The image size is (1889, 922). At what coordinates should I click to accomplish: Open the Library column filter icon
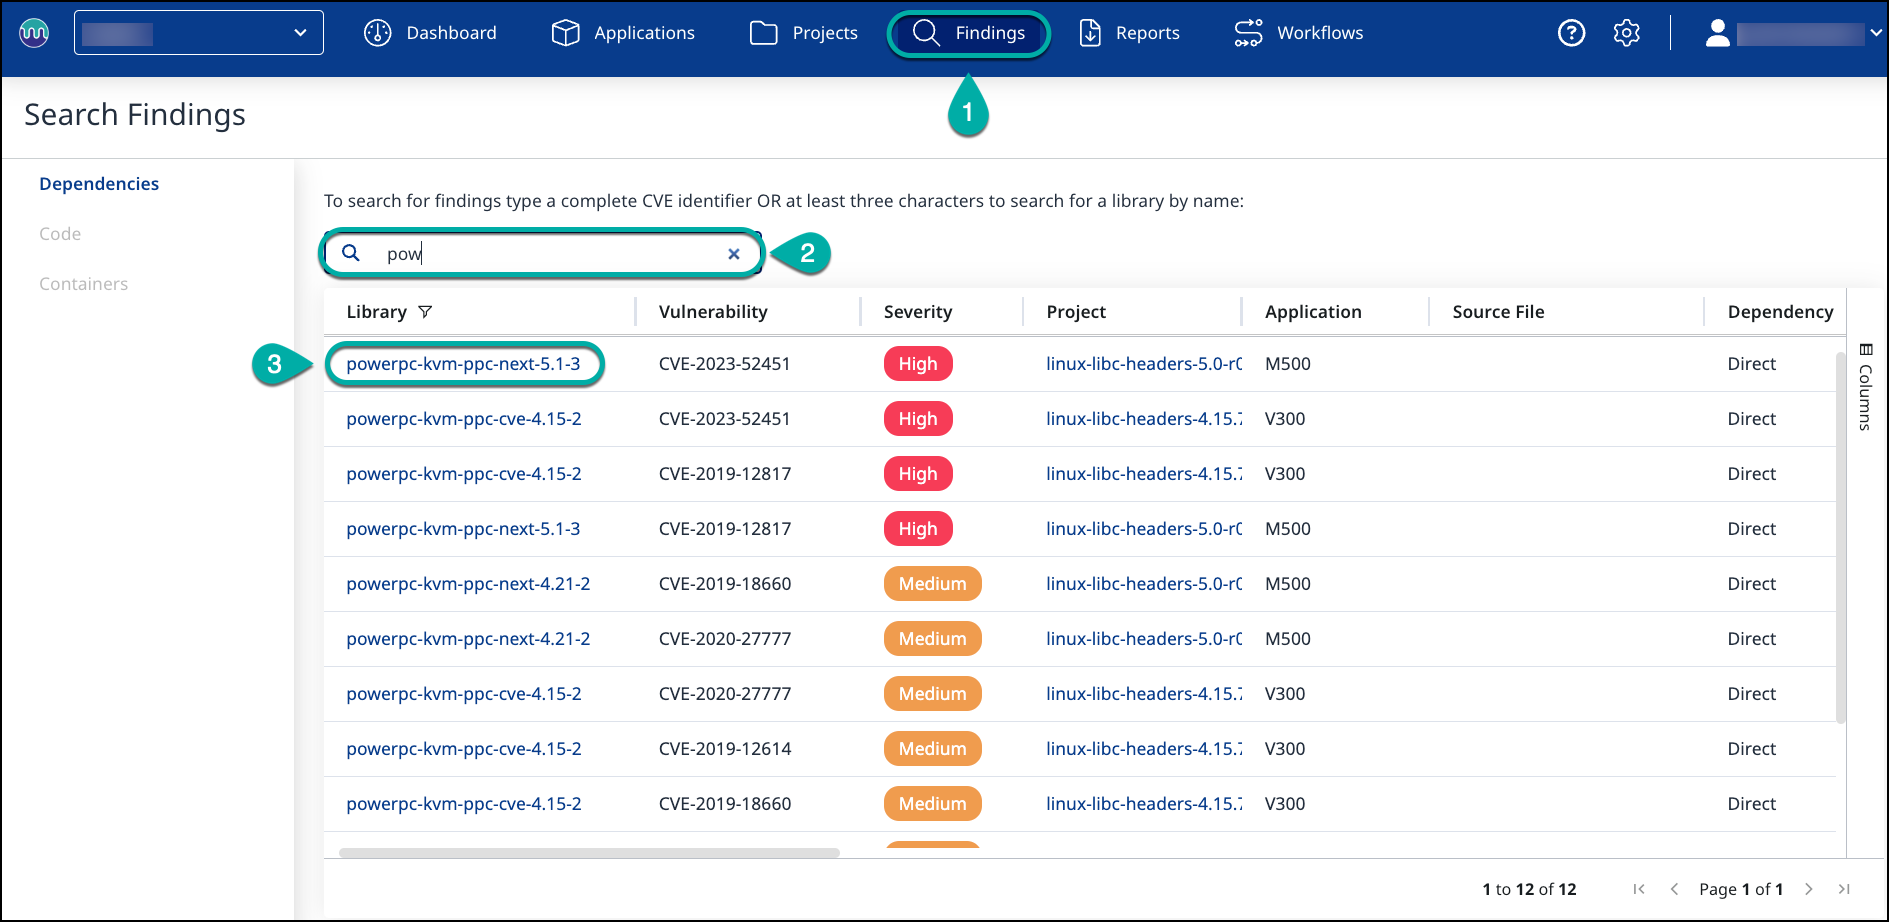[x=425, y=312]
